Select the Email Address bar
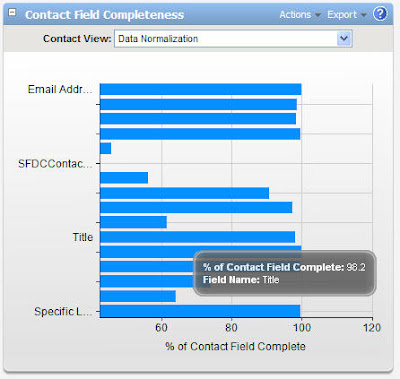 click(201, 89)
